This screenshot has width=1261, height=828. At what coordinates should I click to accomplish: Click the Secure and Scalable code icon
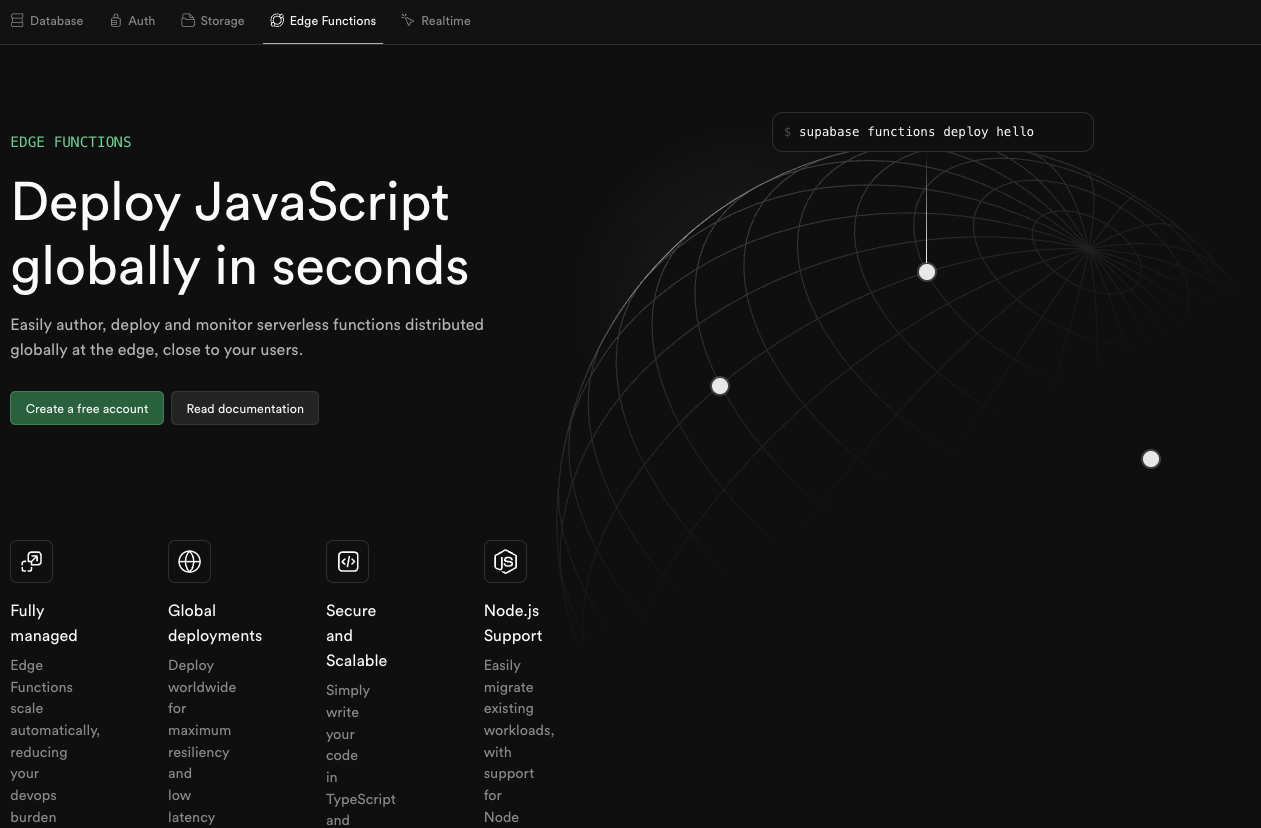[347, 562]
